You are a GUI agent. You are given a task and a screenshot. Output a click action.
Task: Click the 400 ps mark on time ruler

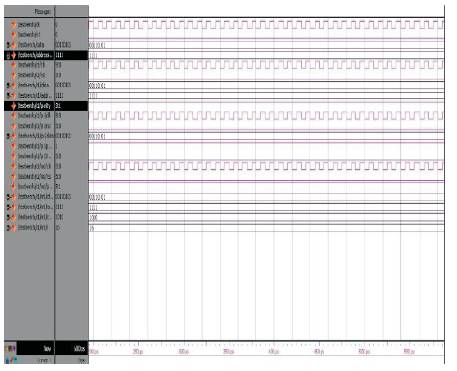[x=273, y=351]
